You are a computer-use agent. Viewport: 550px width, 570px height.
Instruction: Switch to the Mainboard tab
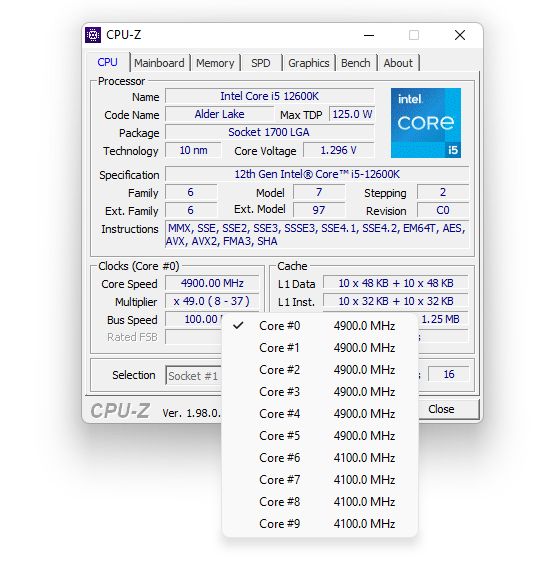(159, 63)
